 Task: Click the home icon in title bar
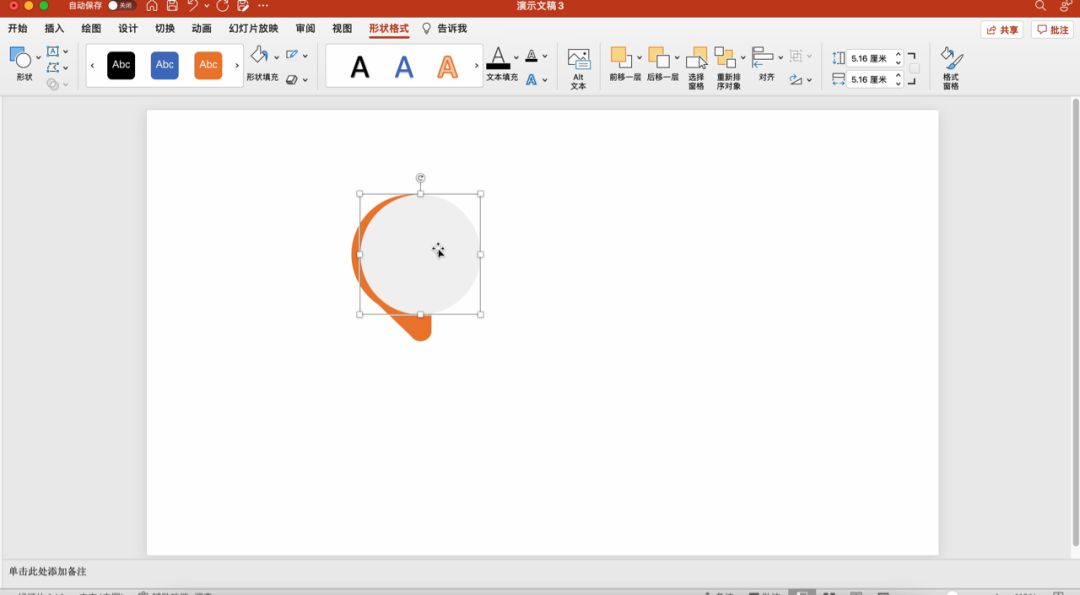click(152, 6)
